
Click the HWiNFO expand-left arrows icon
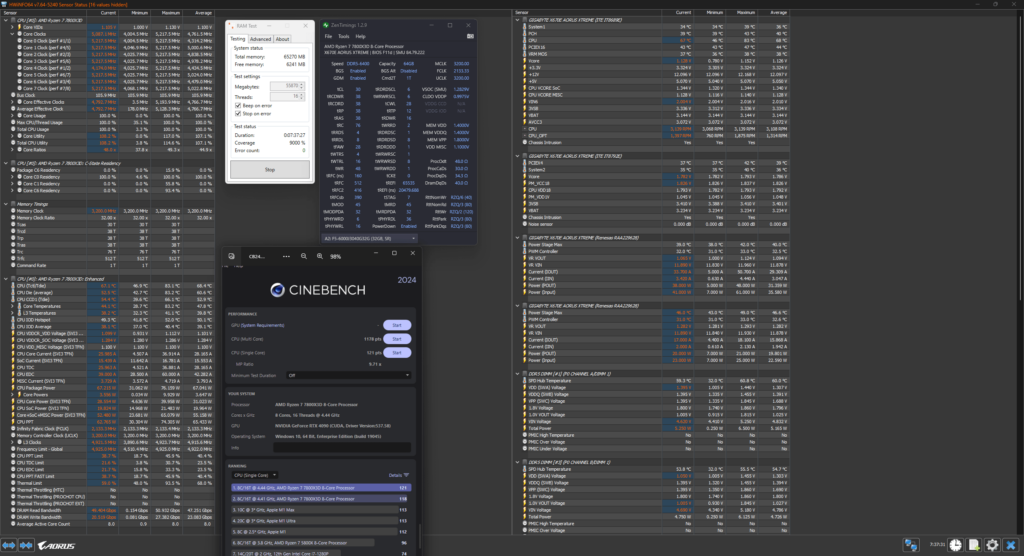tap(8, 545)
